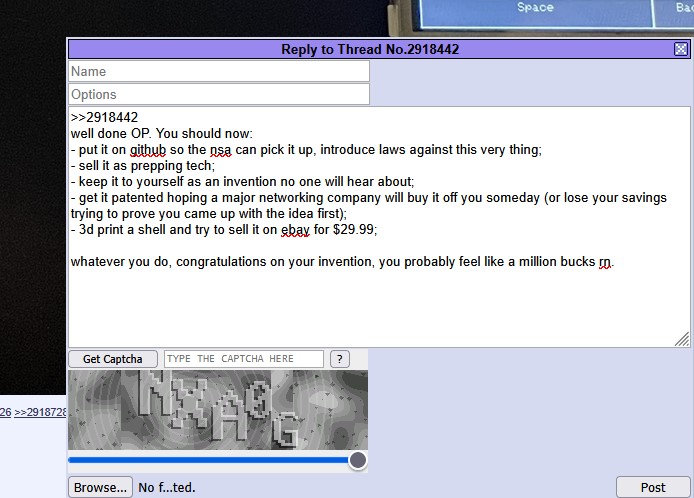This screenshot has width=694, height=498.
Task: Click the captcha image NXA0G
Action: tap(218, 410)
